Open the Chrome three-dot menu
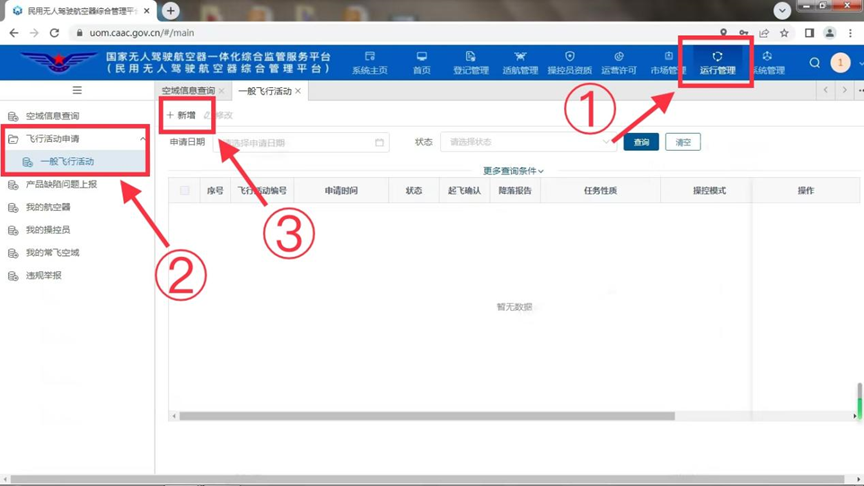 click(851, 33)
